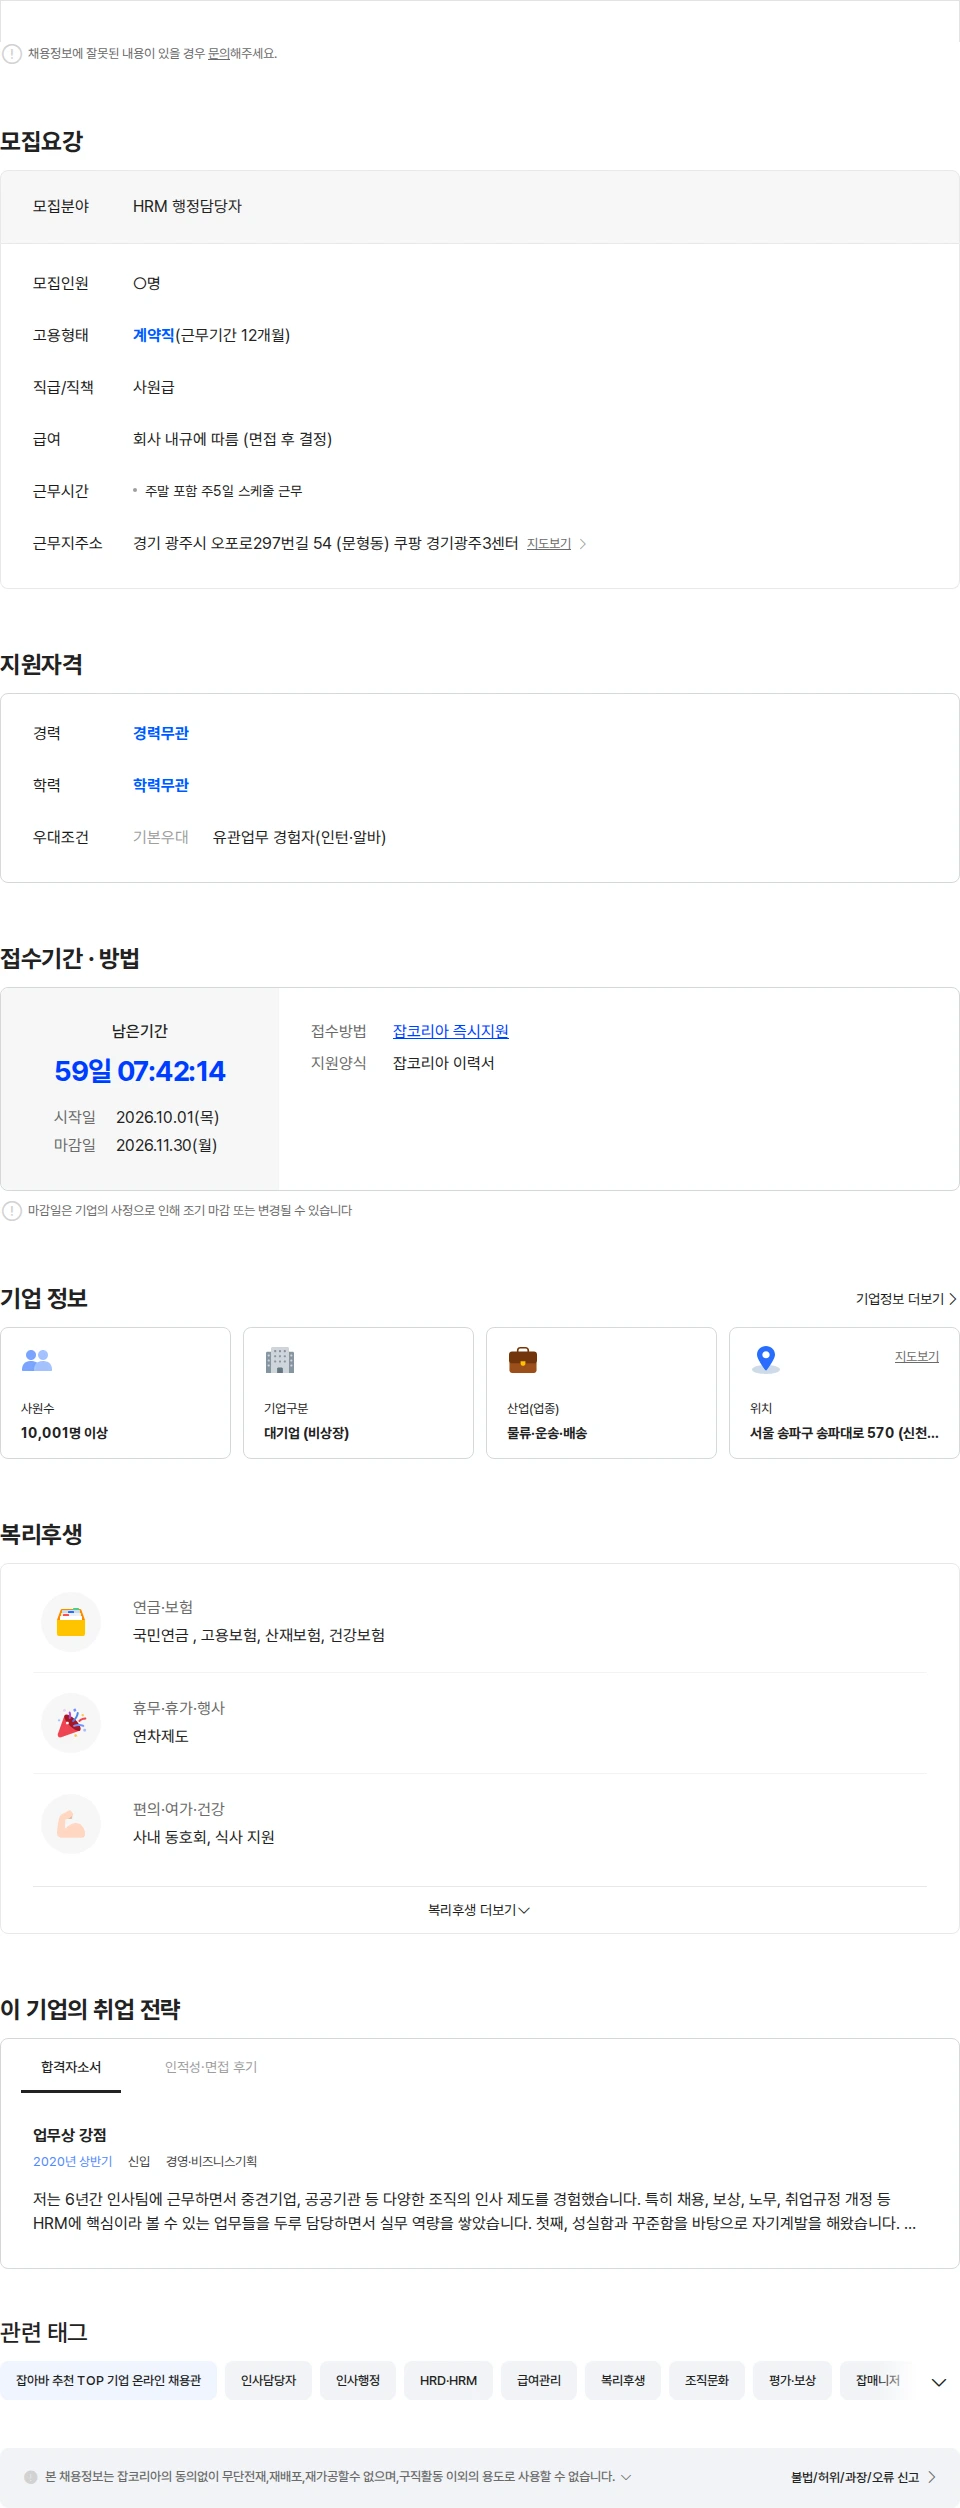Click the 인사담당자 tag
960x2508 pixels.
coord(269,2381)
